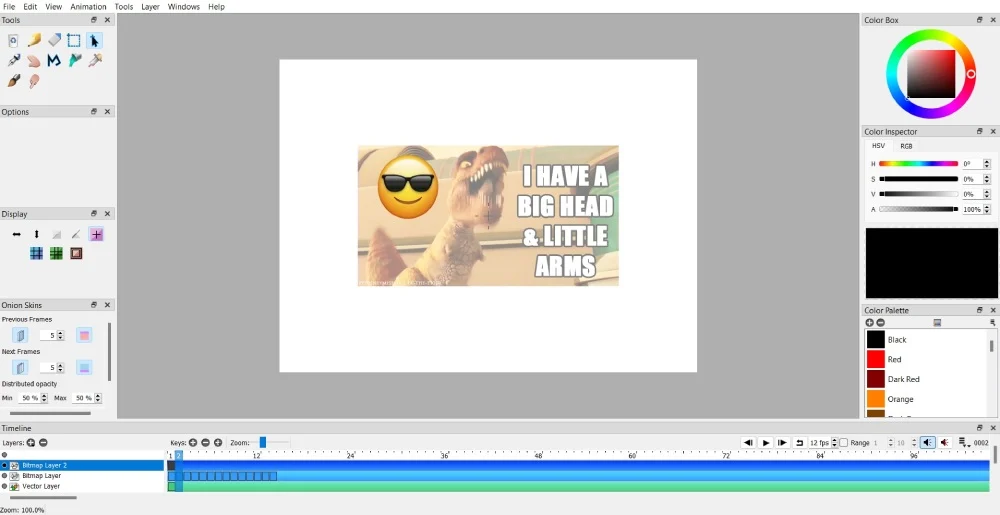Open the Animation menu
The image size is (1000, 515).
(89, 6)
